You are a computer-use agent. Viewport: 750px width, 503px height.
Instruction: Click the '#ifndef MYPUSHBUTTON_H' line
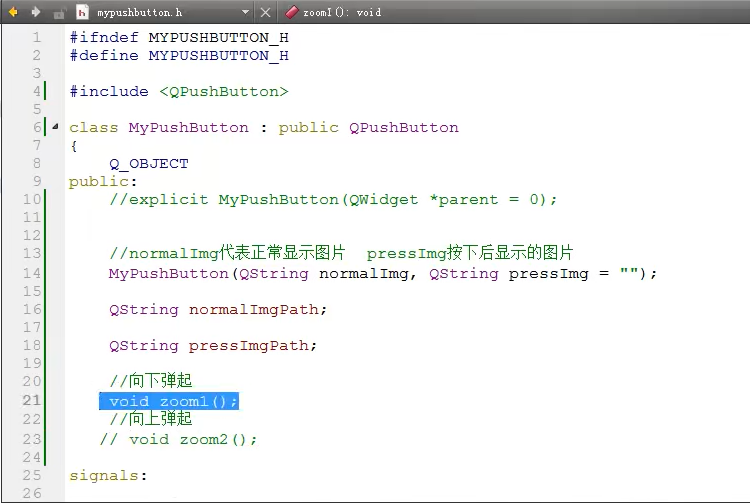pos(179,37)
